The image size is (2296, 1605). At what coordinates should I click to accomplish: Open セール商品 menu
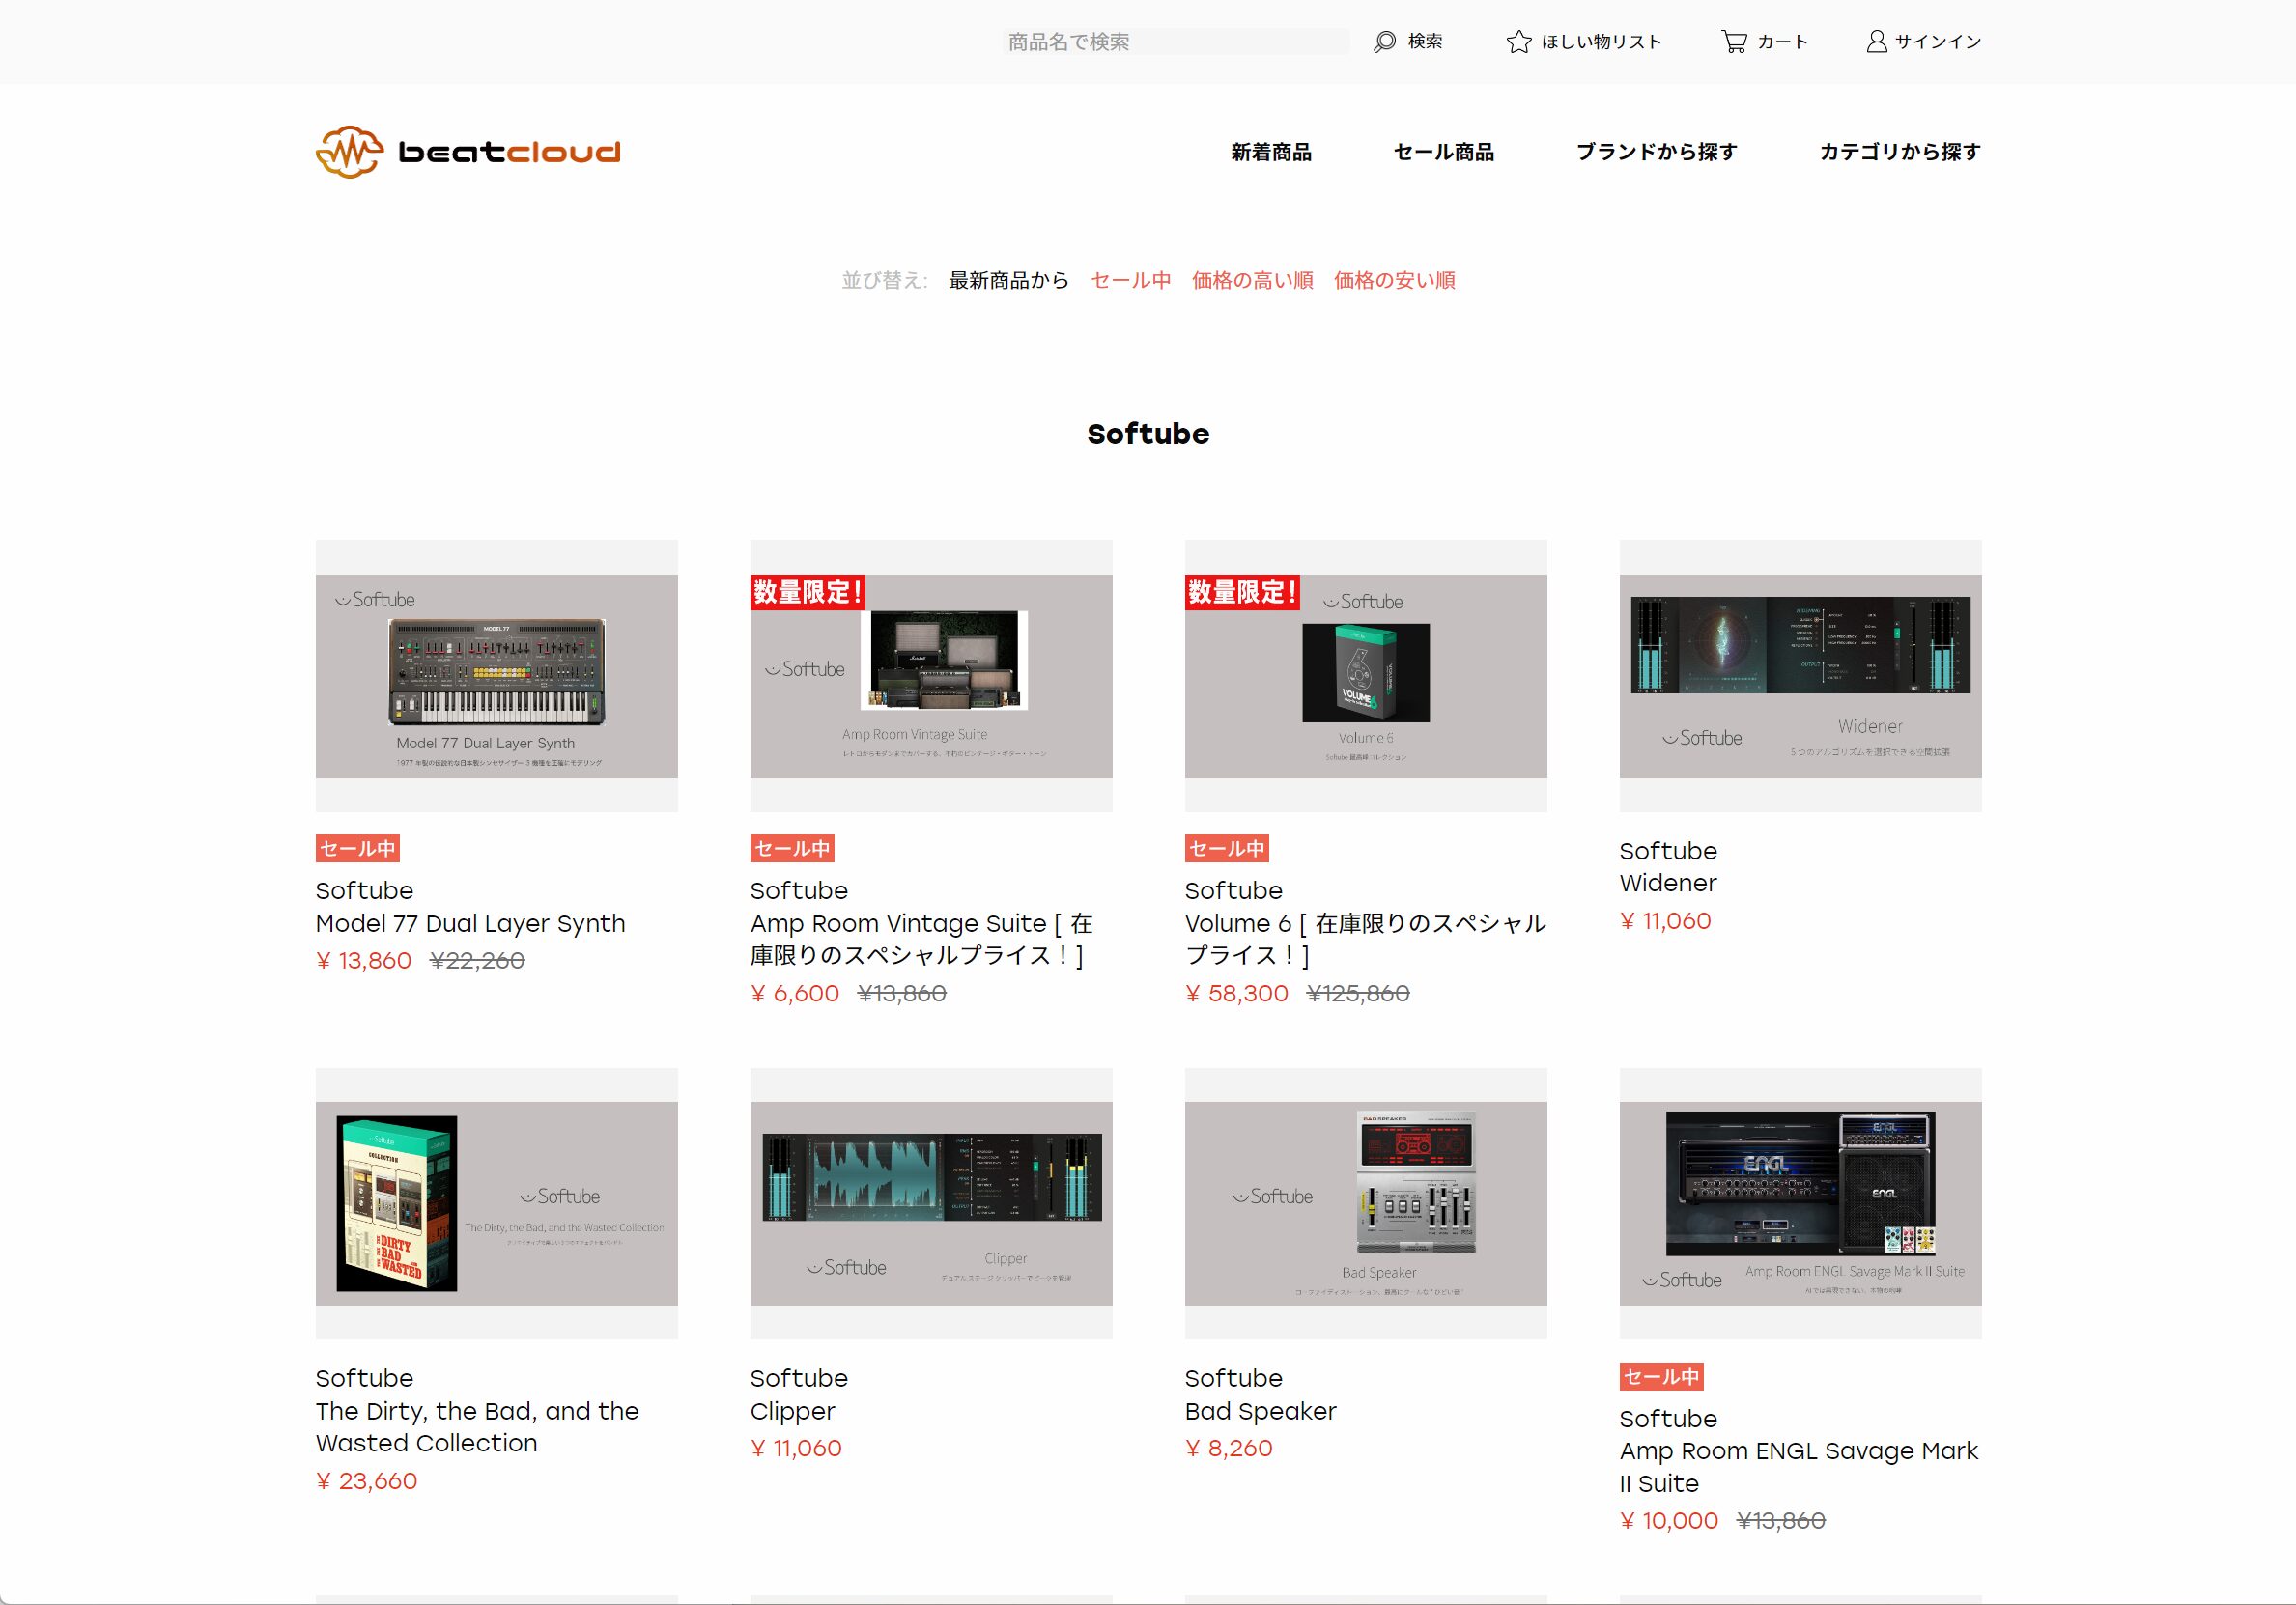coord(1444,152)
